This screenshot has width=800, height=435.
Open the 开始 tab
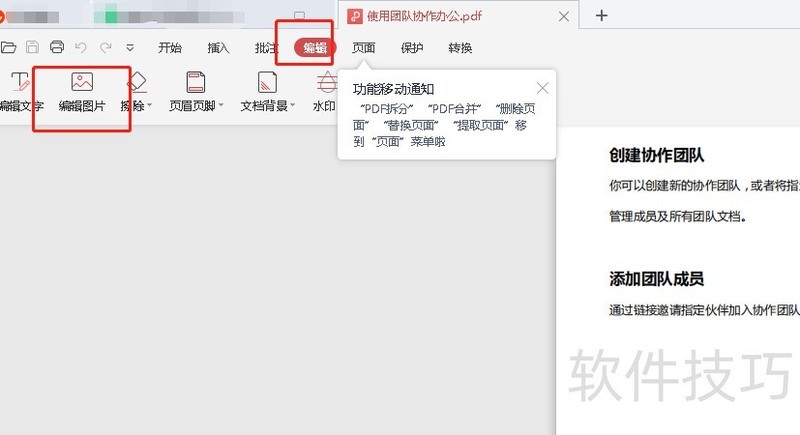170,47
